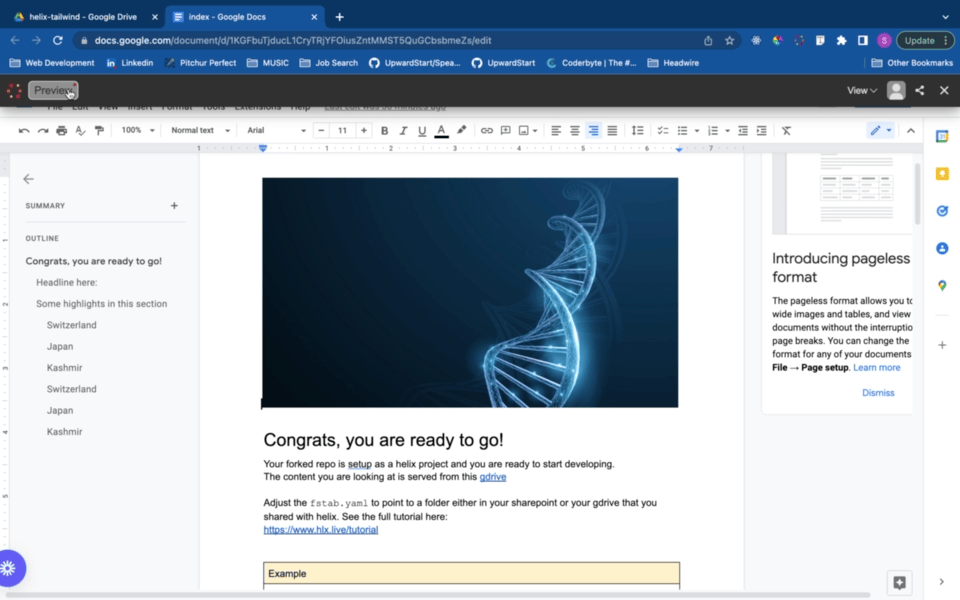Click the undo icon

24,131
